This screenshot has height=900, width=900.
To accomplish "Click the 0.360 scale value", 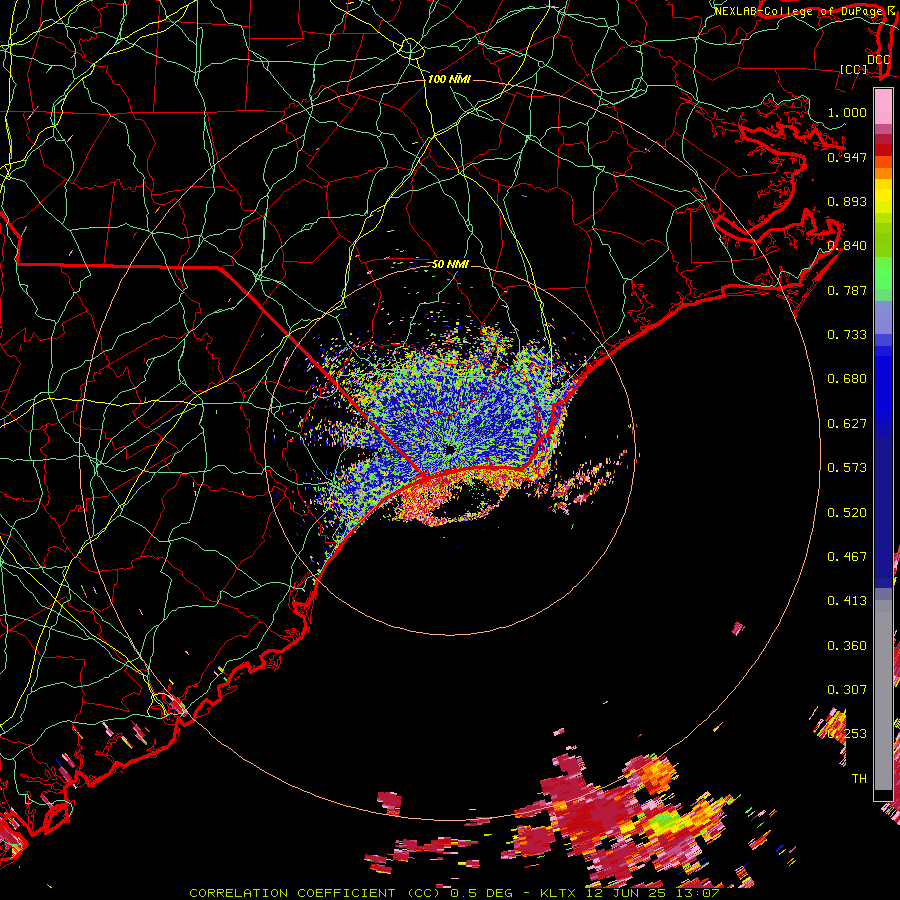I will point(847,646).
